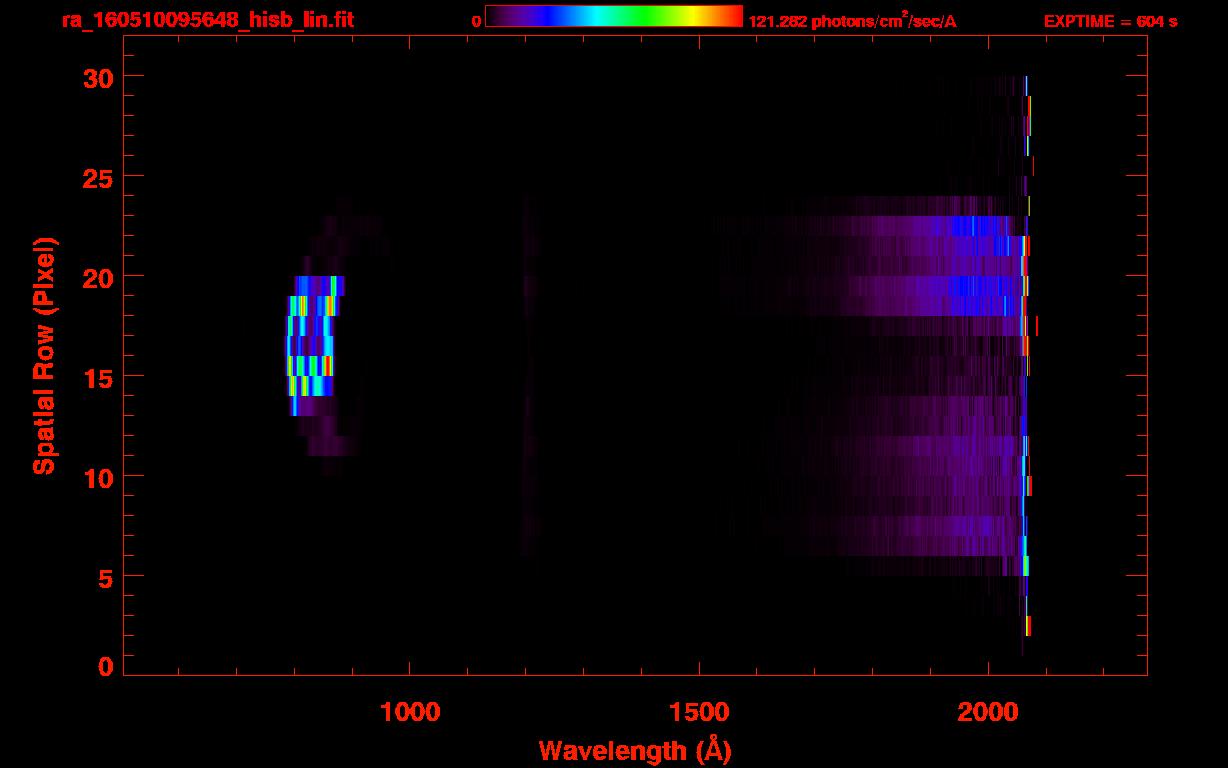Screen dimensions: 1228x768
Task: Click the rainbow color scale bar
Action: pos(614,17)
